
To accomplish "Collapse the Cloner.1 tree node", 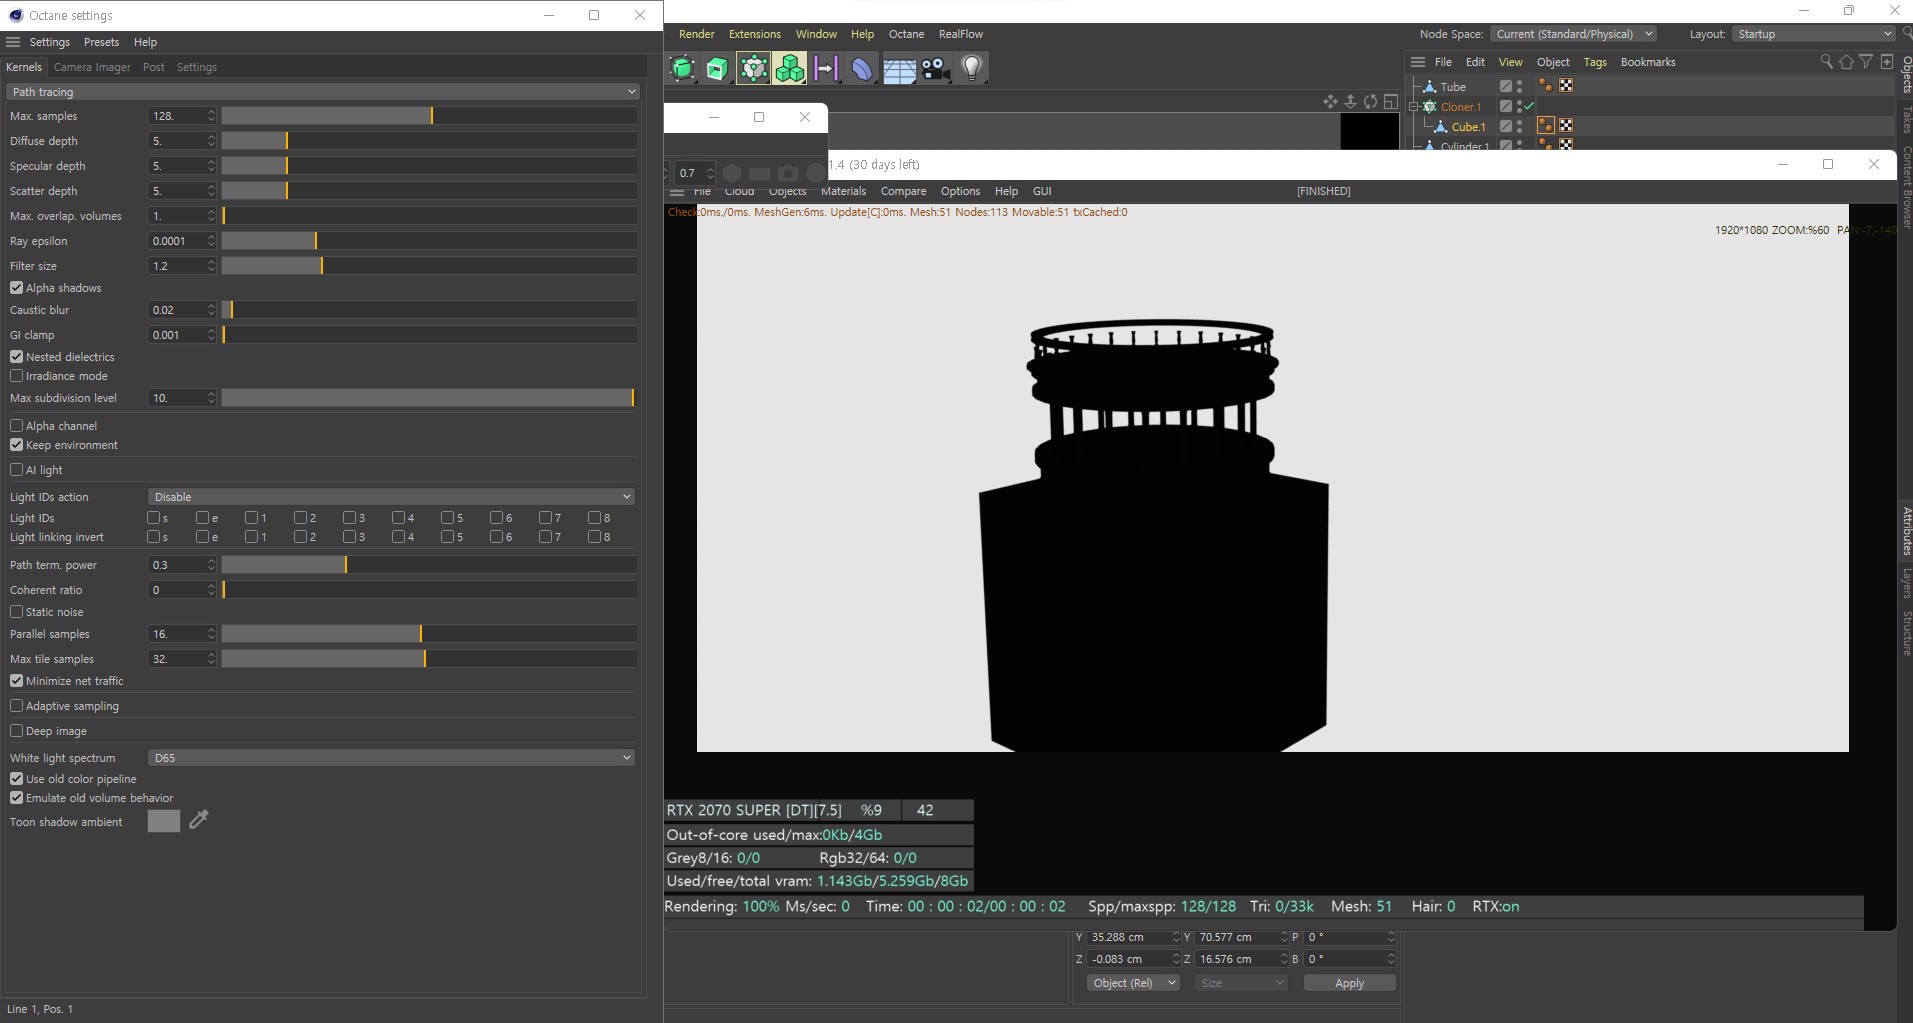I will 1414,107.
